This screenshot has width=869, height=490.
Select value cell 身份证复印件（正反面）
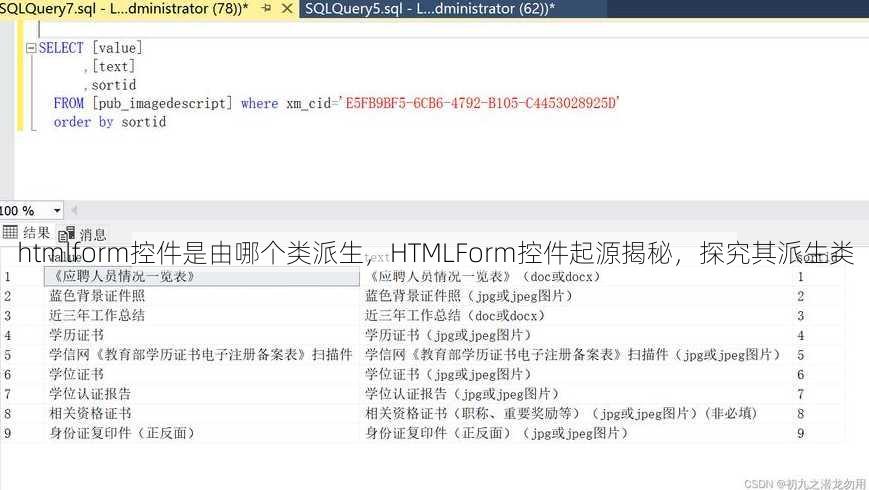coord(202,433)
